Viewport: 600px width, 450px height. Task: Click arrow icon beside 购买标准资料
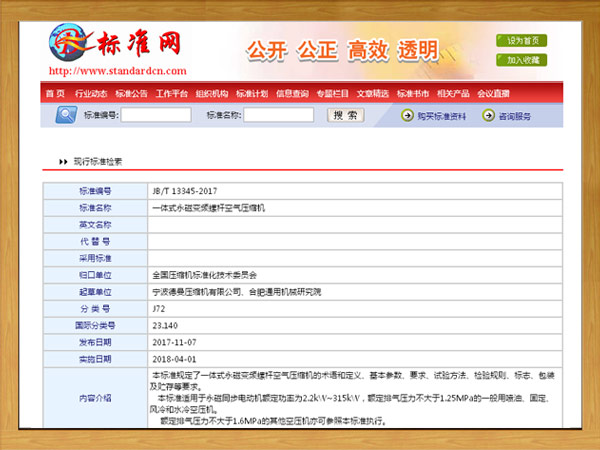click(x=407, y=115)
